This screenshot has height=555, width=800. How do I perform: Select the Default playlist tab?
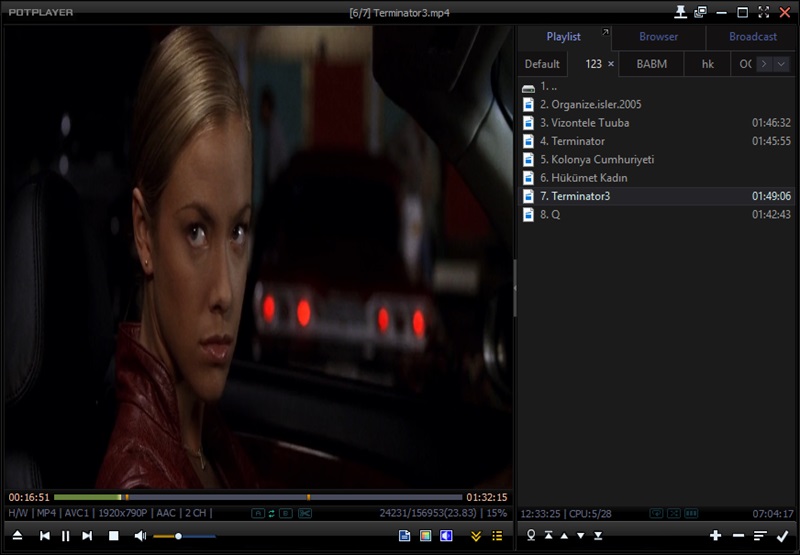coord(542,64)
